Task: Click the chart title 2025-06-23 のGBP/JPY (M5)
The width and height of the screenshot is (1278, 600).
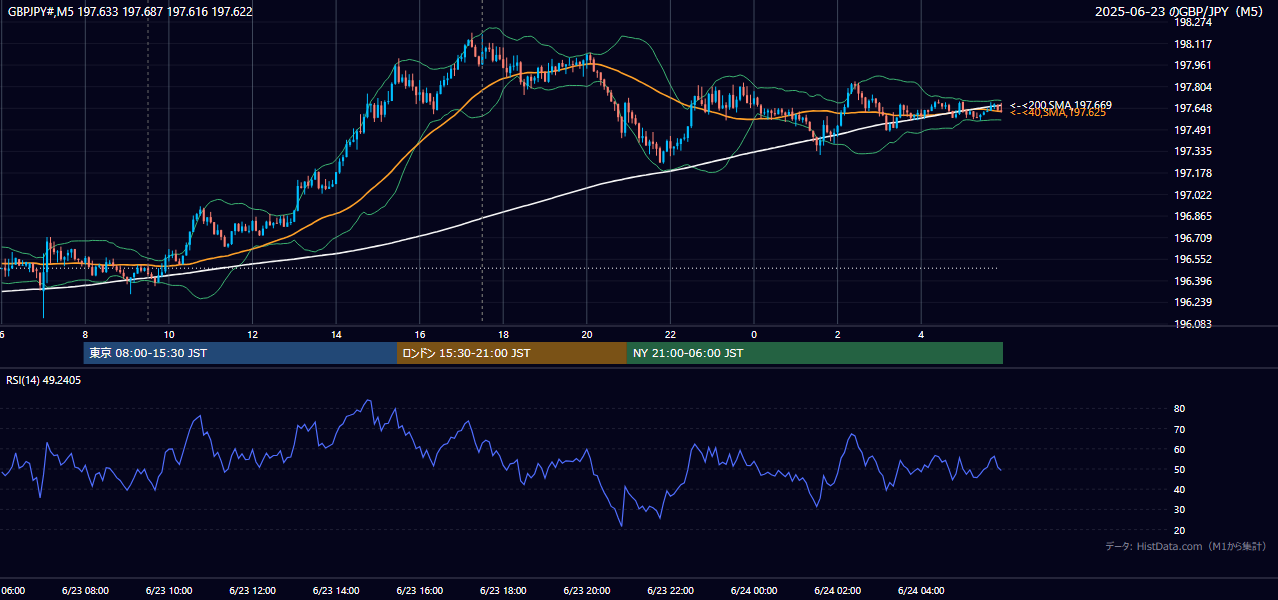Action: click(x=1180, y=12)
